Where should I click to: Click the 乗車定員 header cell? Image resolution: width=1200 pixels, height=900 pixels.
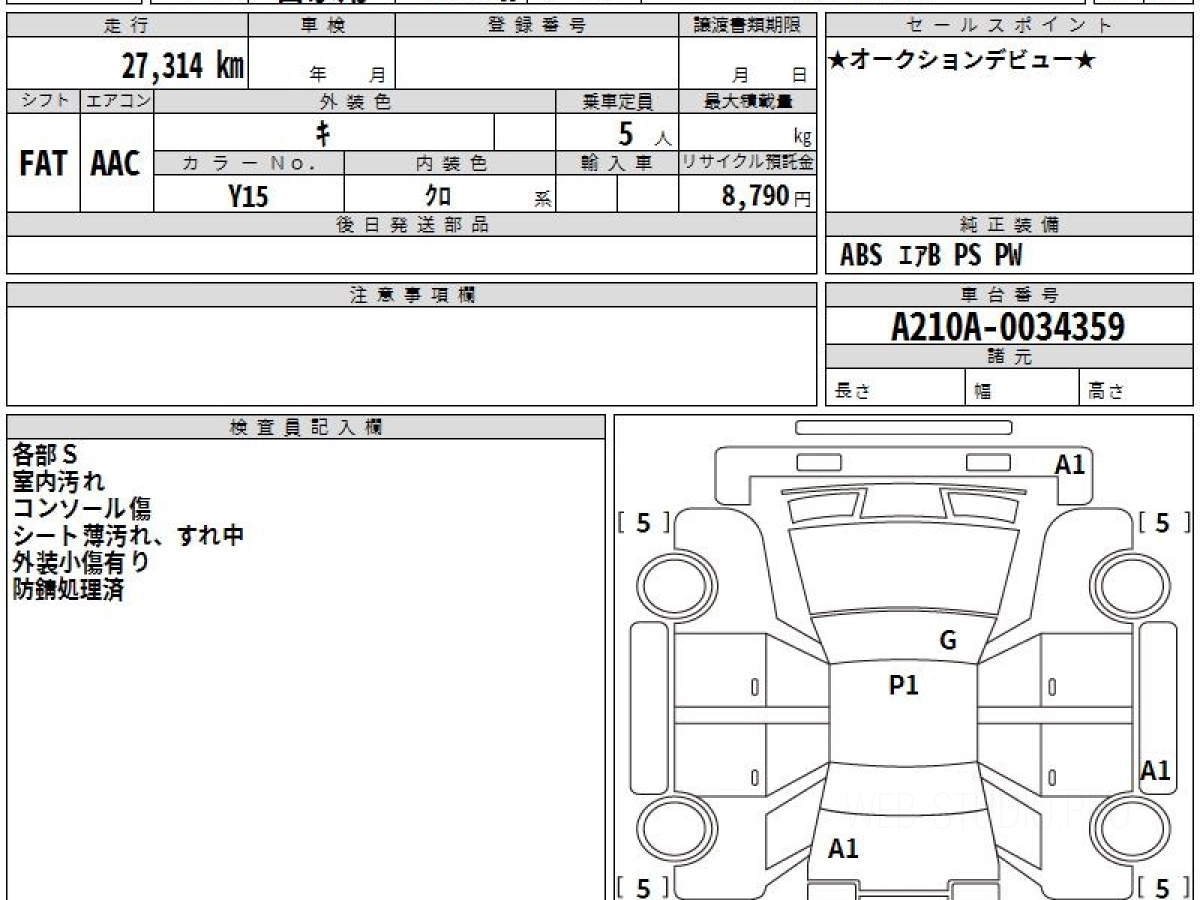coord(617,101)
